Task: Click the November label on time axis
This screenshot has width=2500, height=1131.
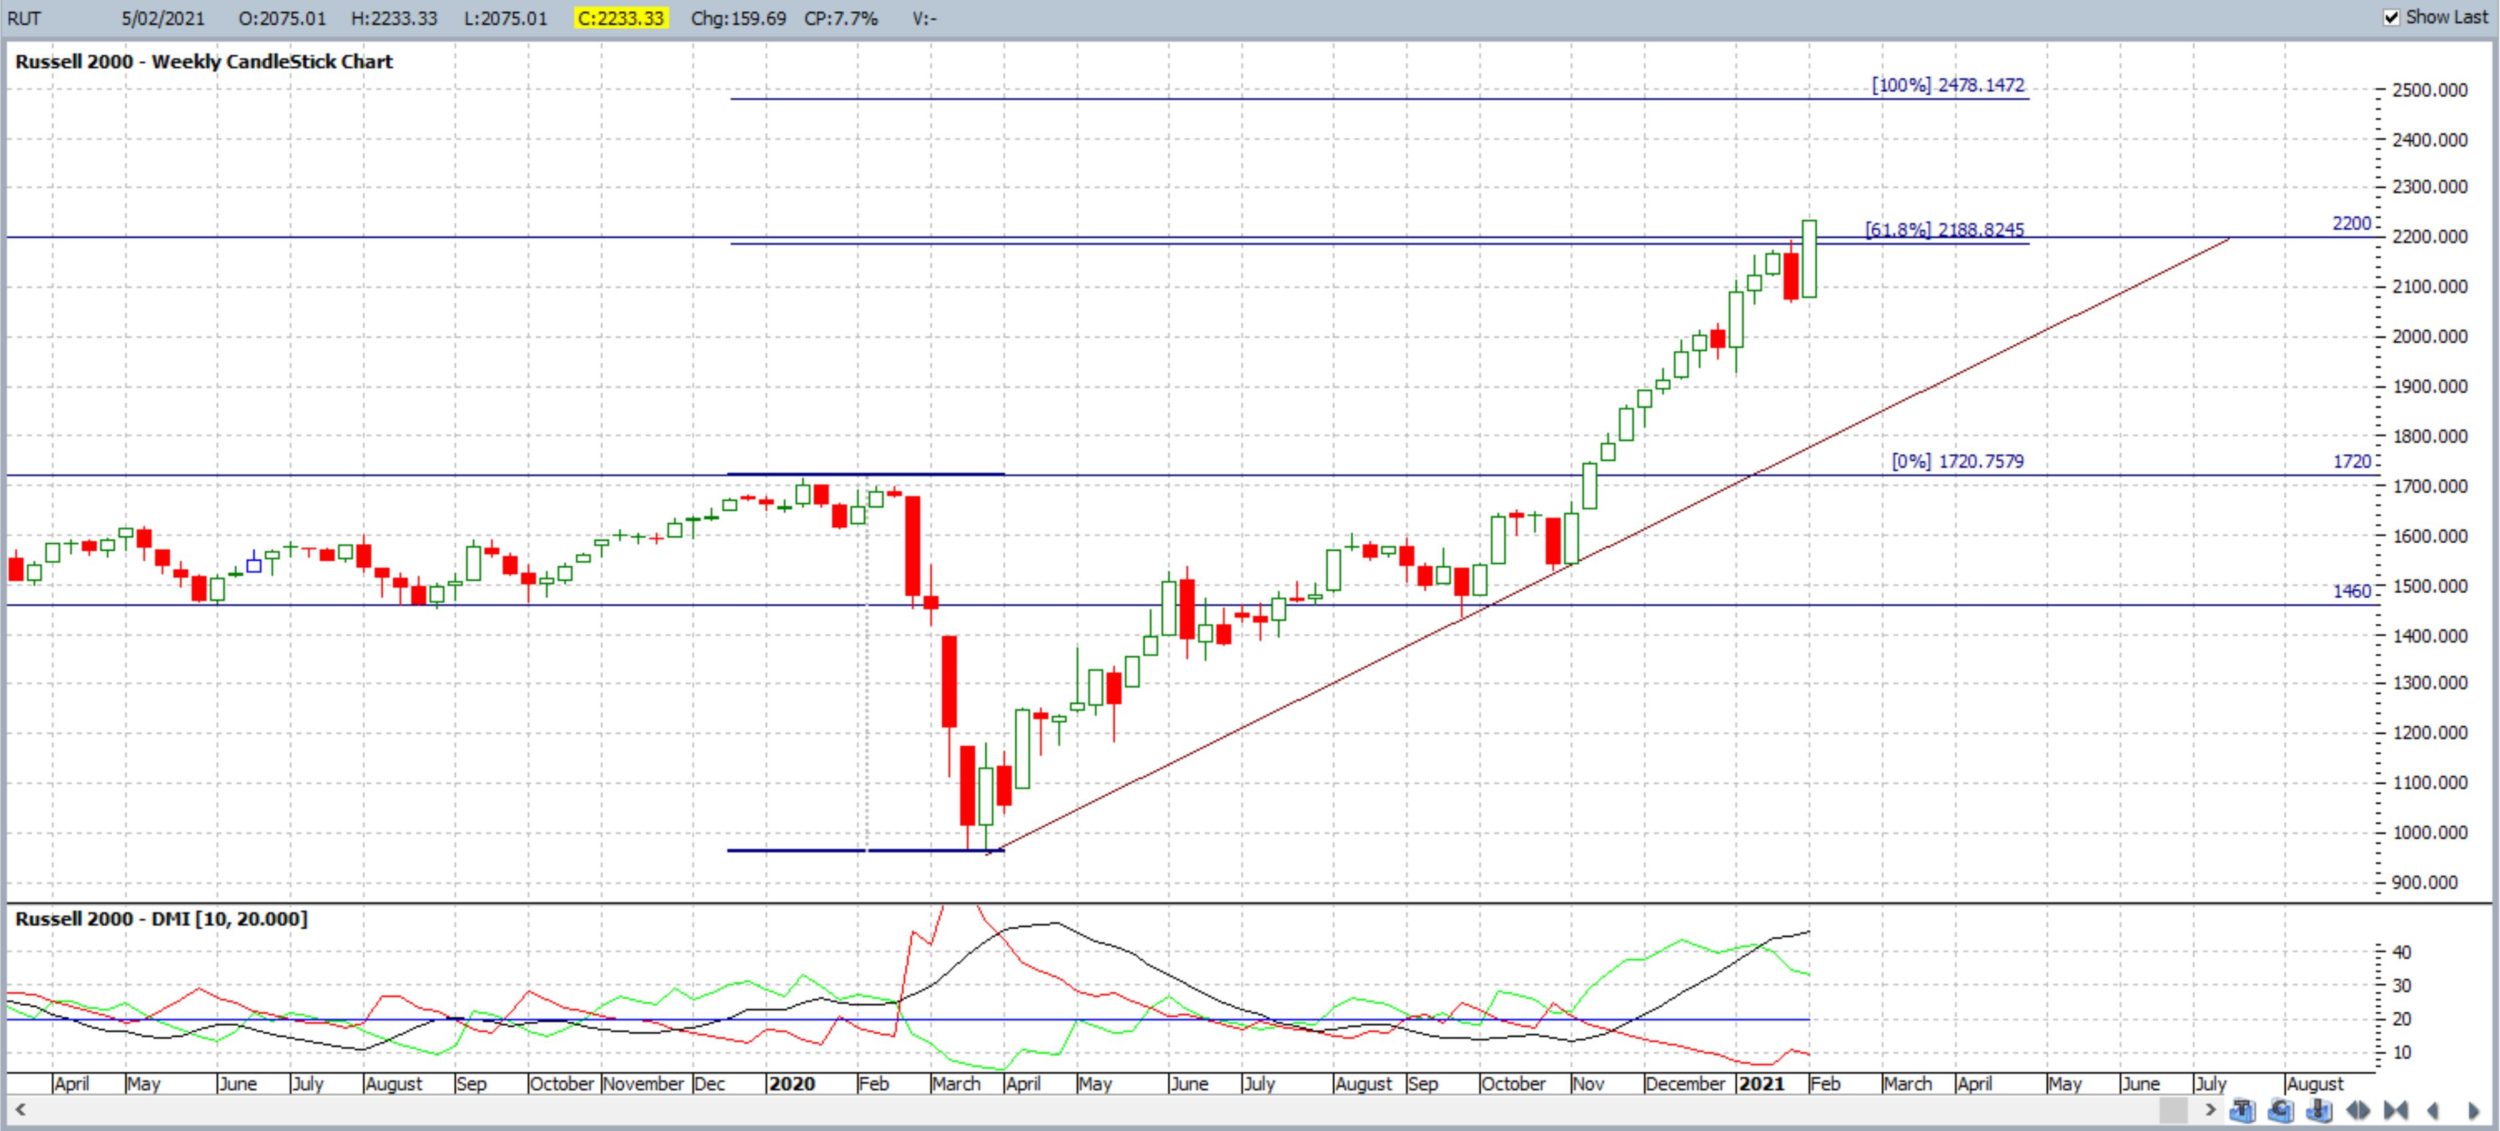Action: point(643,1084)
